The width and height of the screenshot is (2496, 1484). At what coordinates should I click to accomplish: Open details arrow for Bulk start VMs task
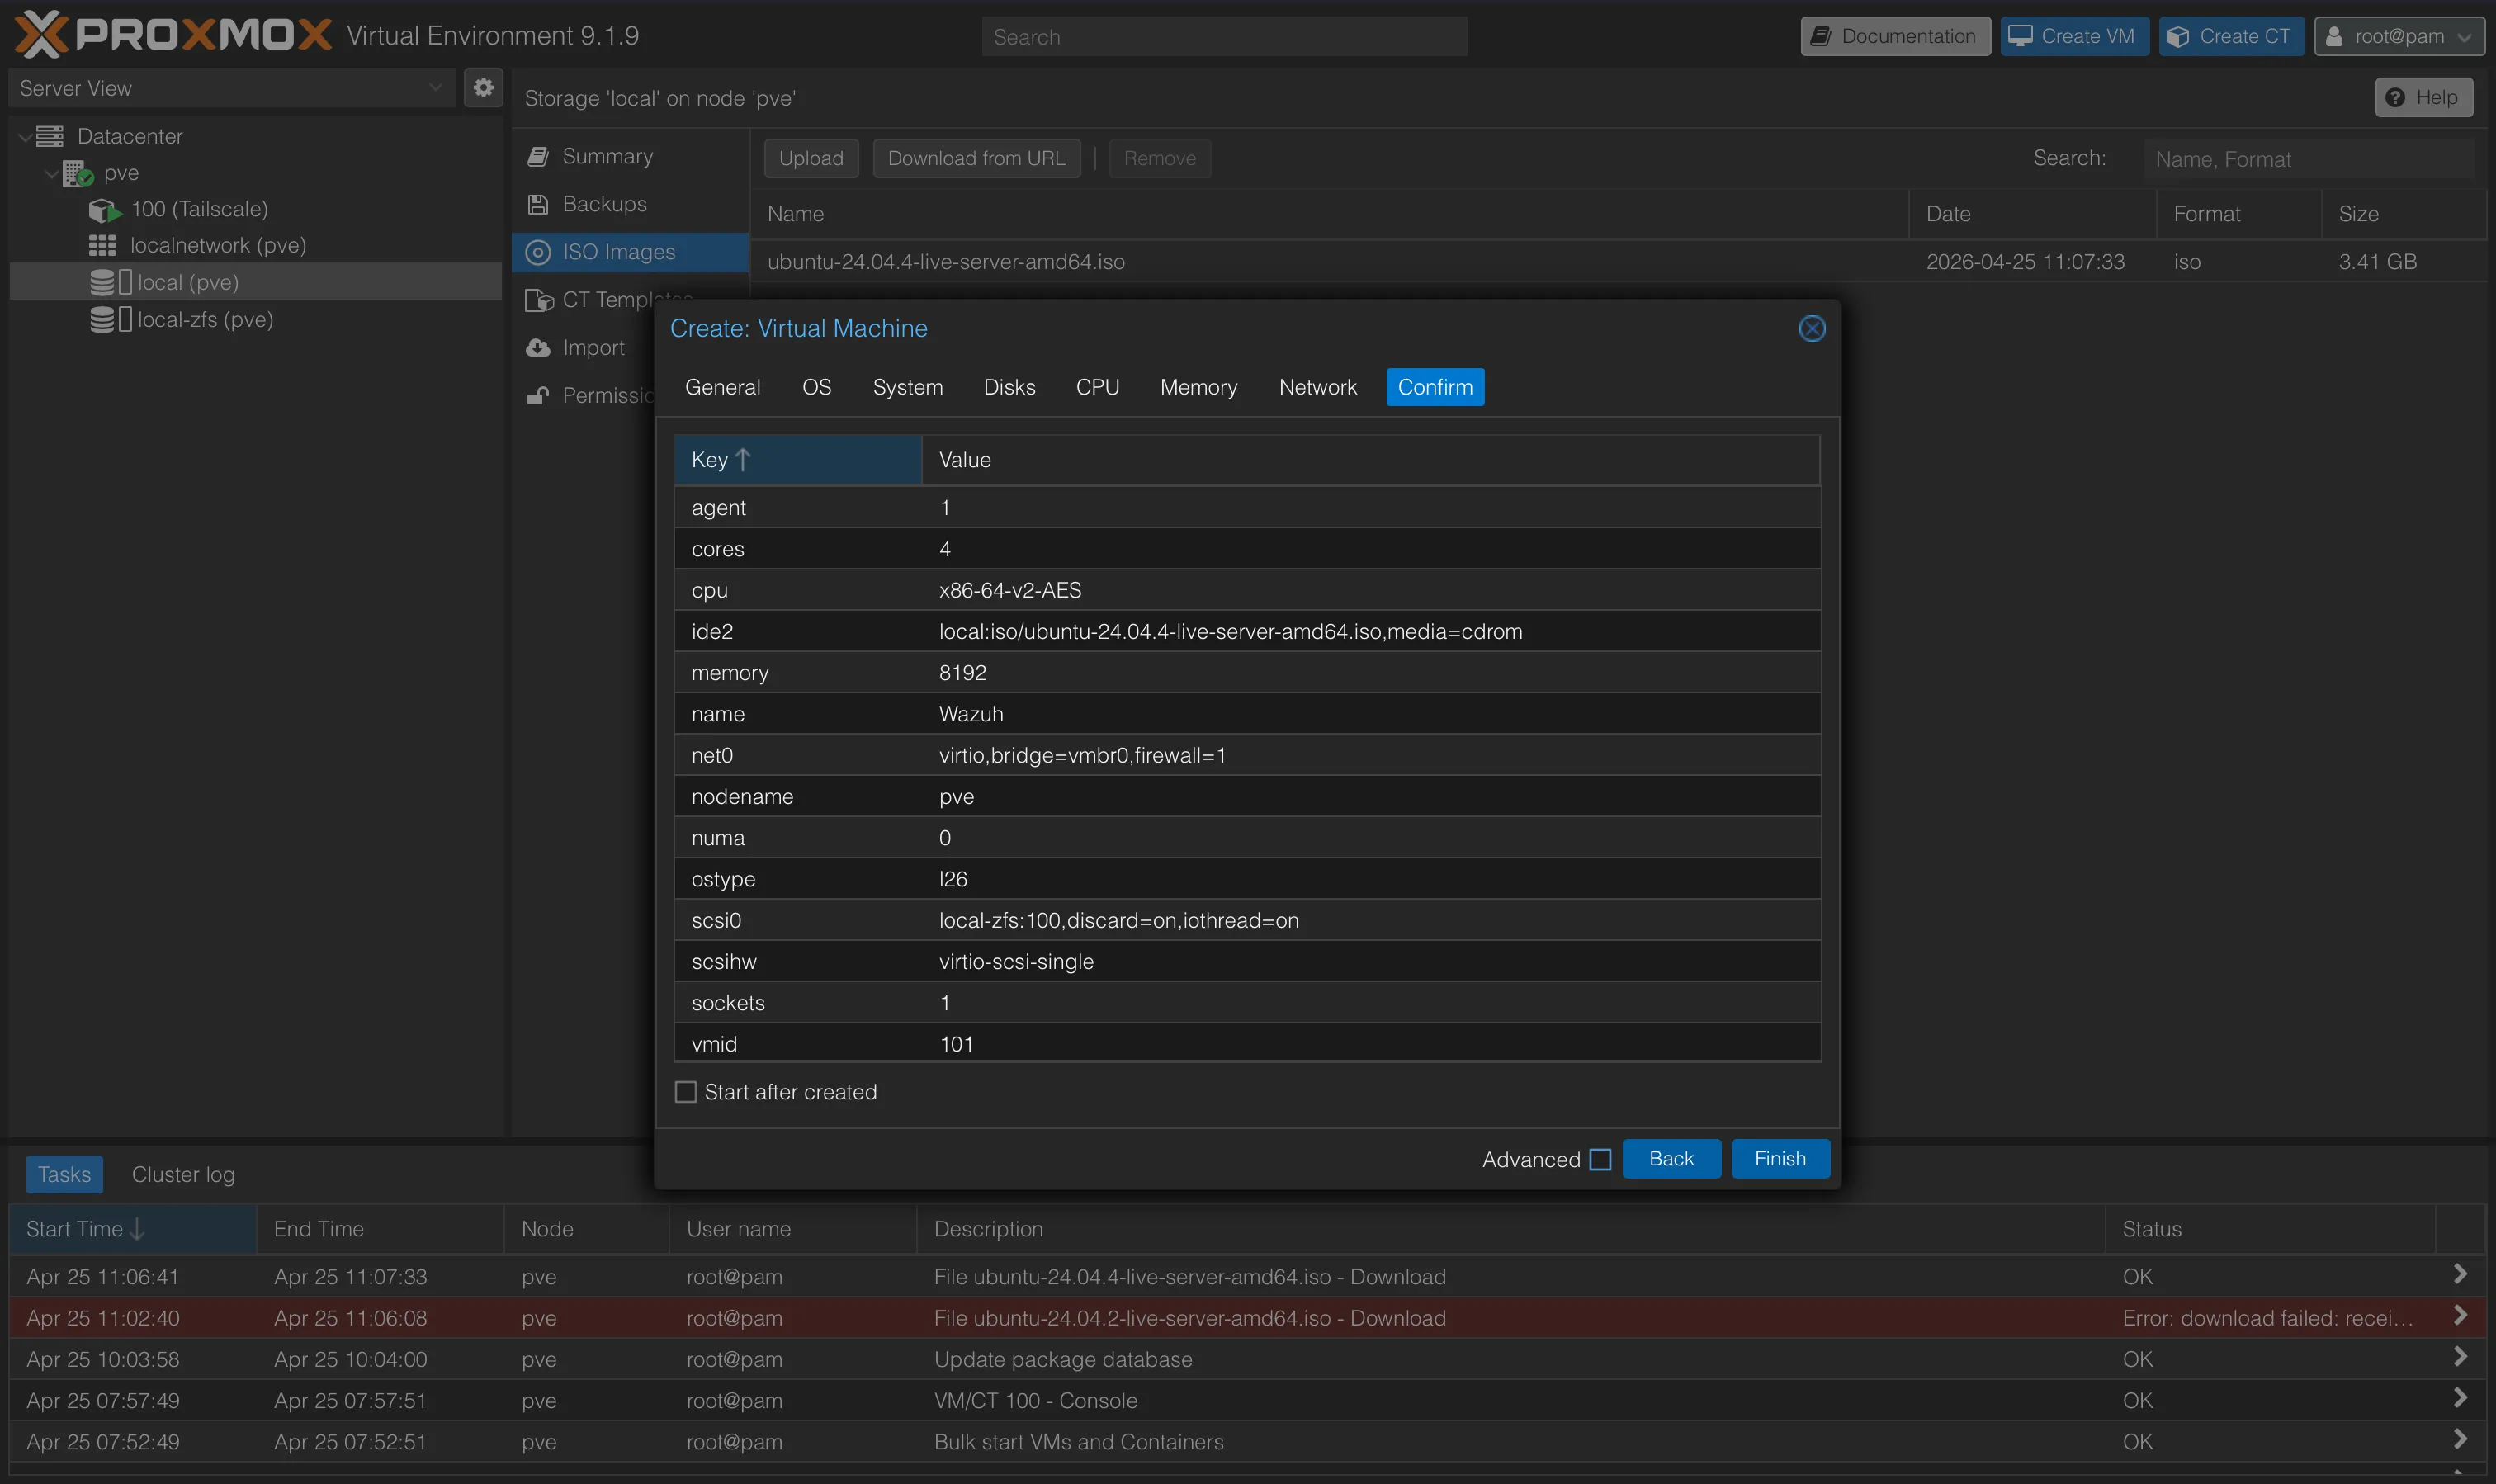pos(2460,1439)
